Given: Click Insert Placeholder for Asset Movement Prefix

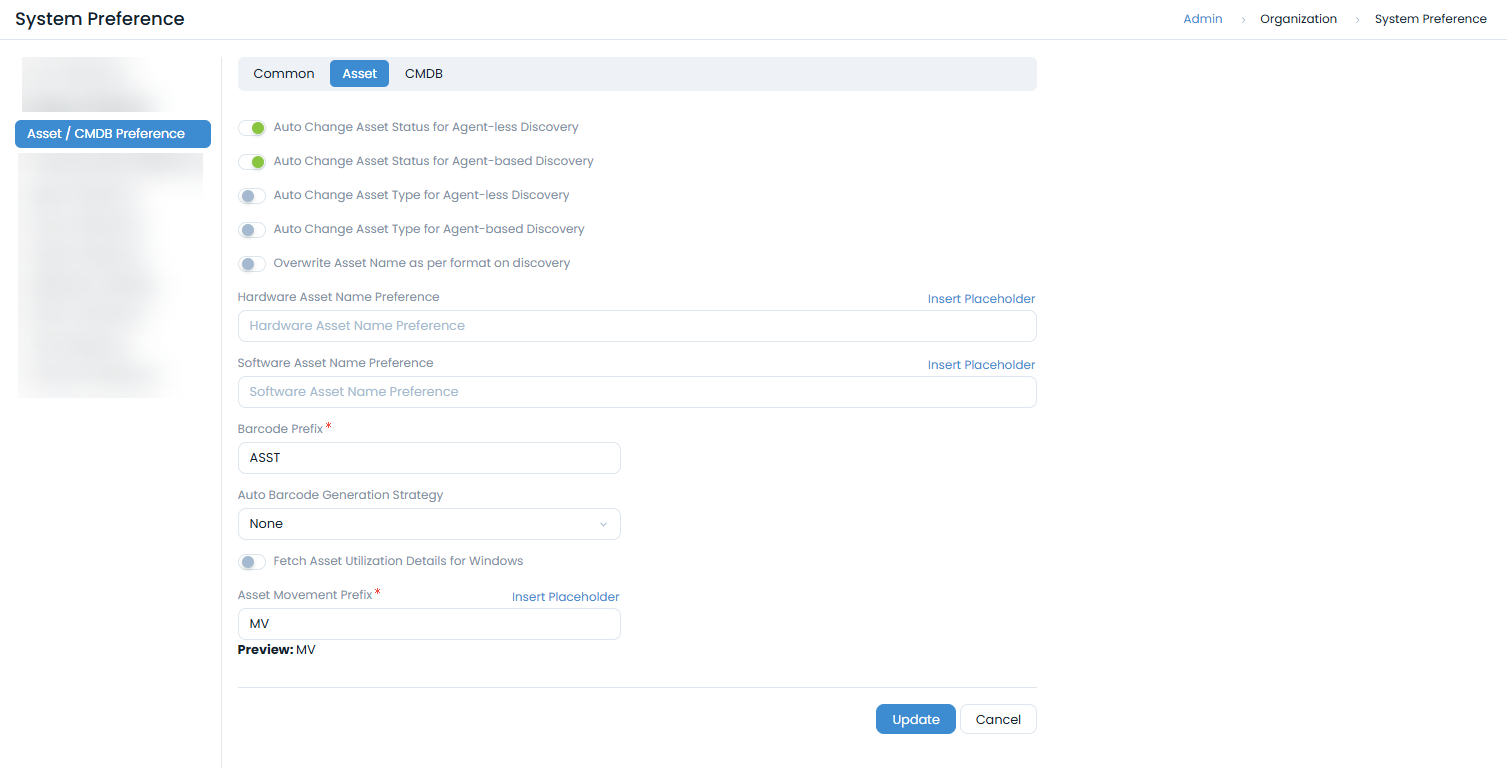Looking at the screenshot, I should point(565,597).
